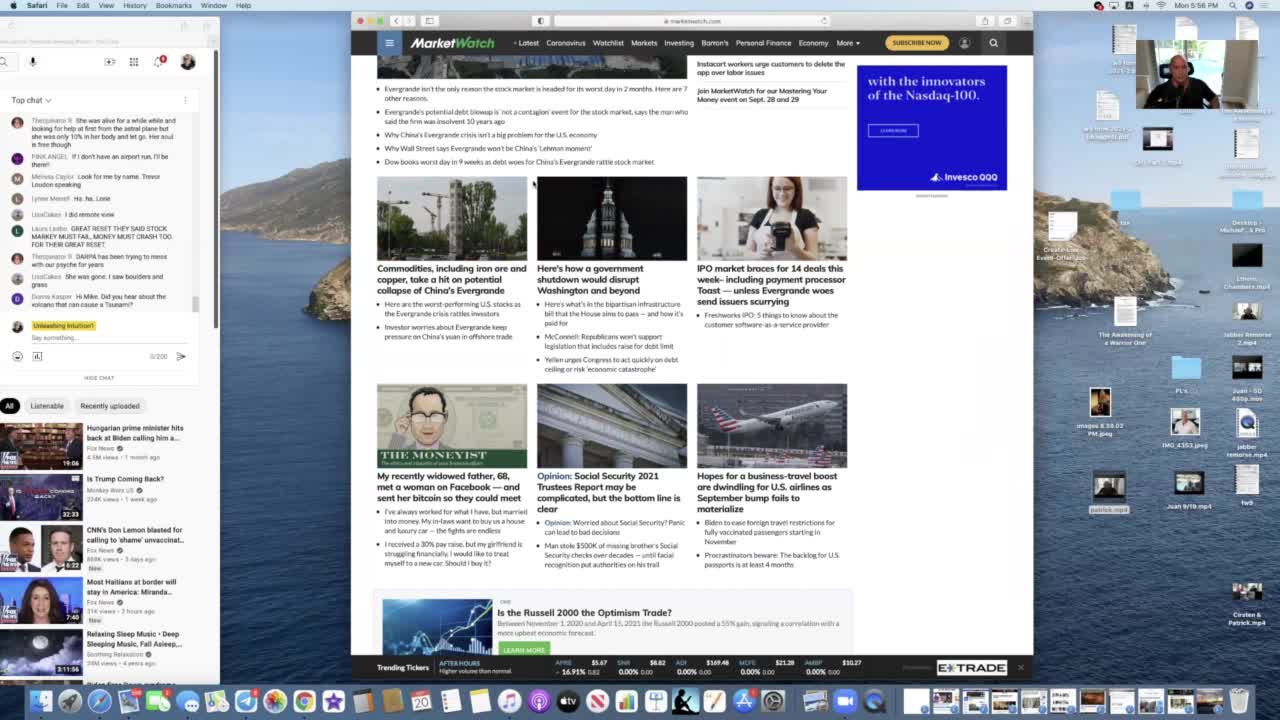This screenshot has height=720, width=1280.
Task: Open the History menu
Action: [x=135, y=5]
